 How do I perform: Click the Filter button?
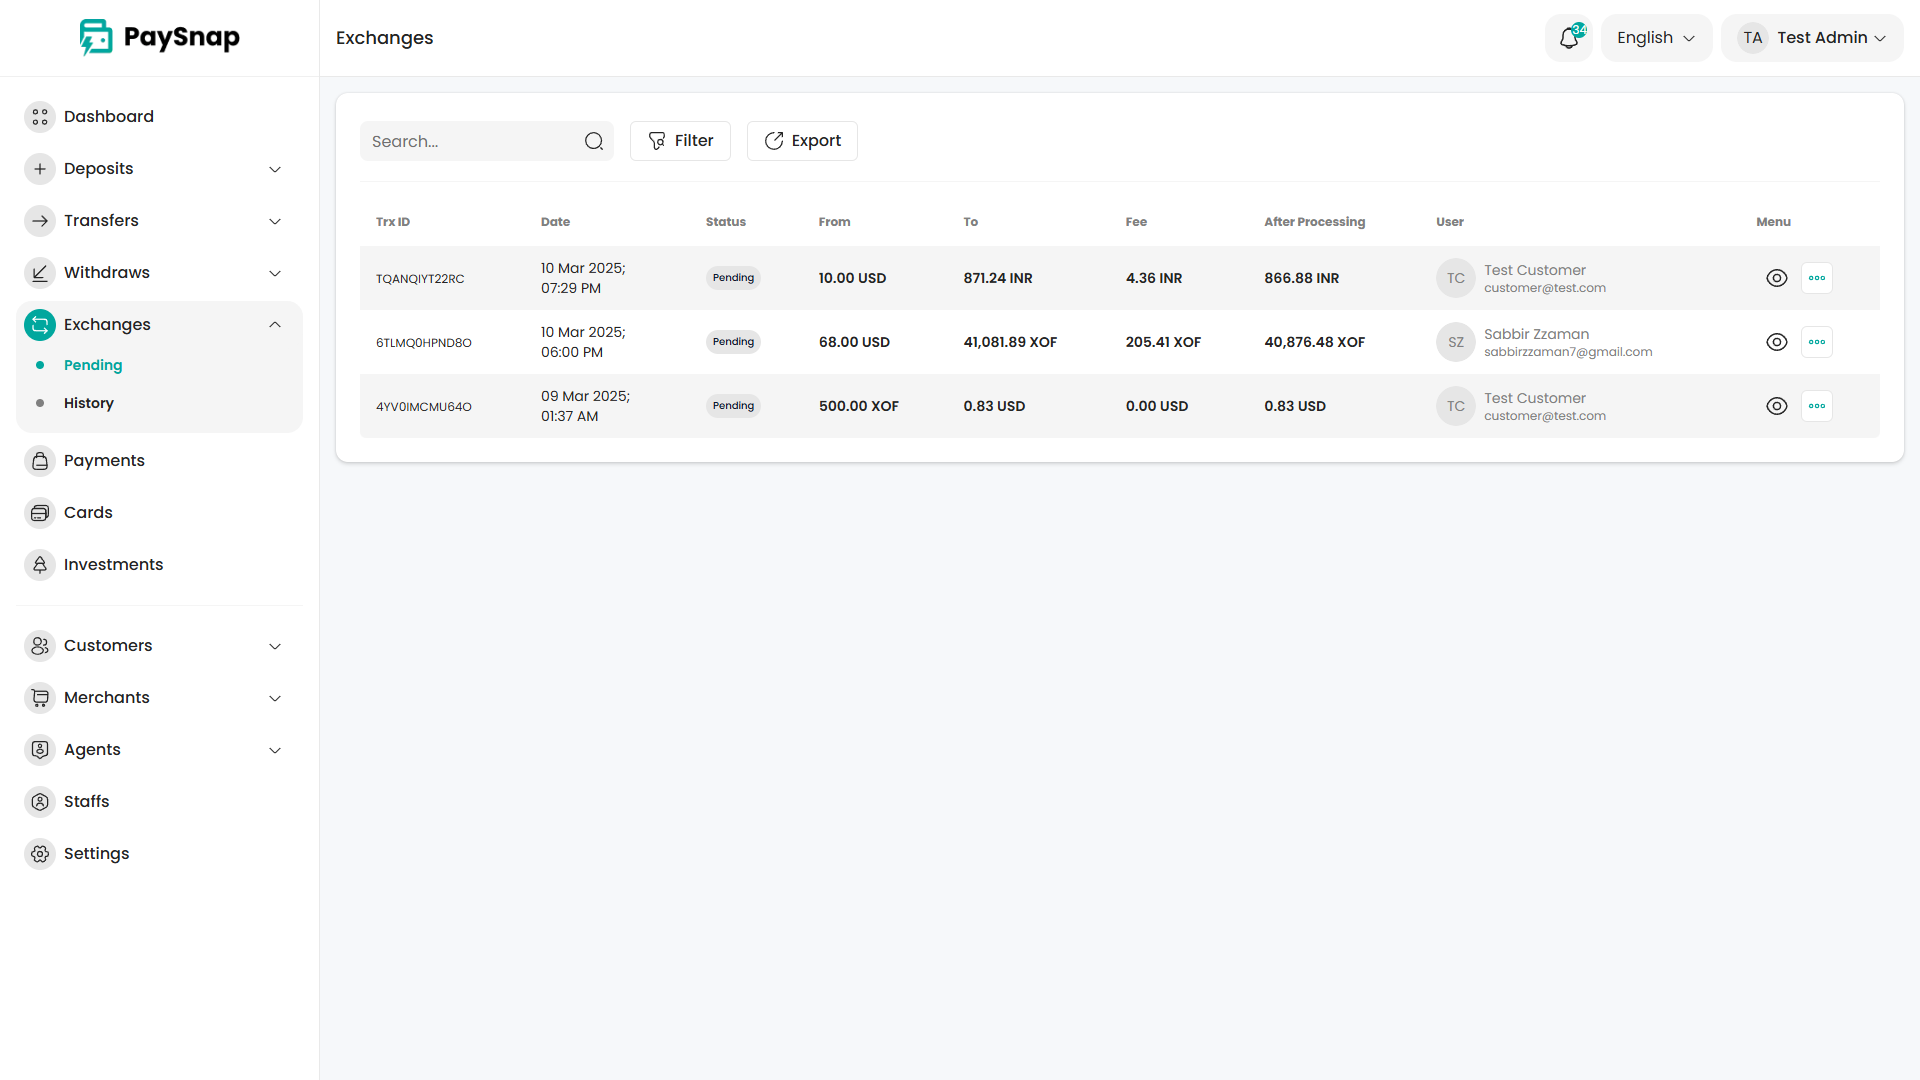point(680,141)
